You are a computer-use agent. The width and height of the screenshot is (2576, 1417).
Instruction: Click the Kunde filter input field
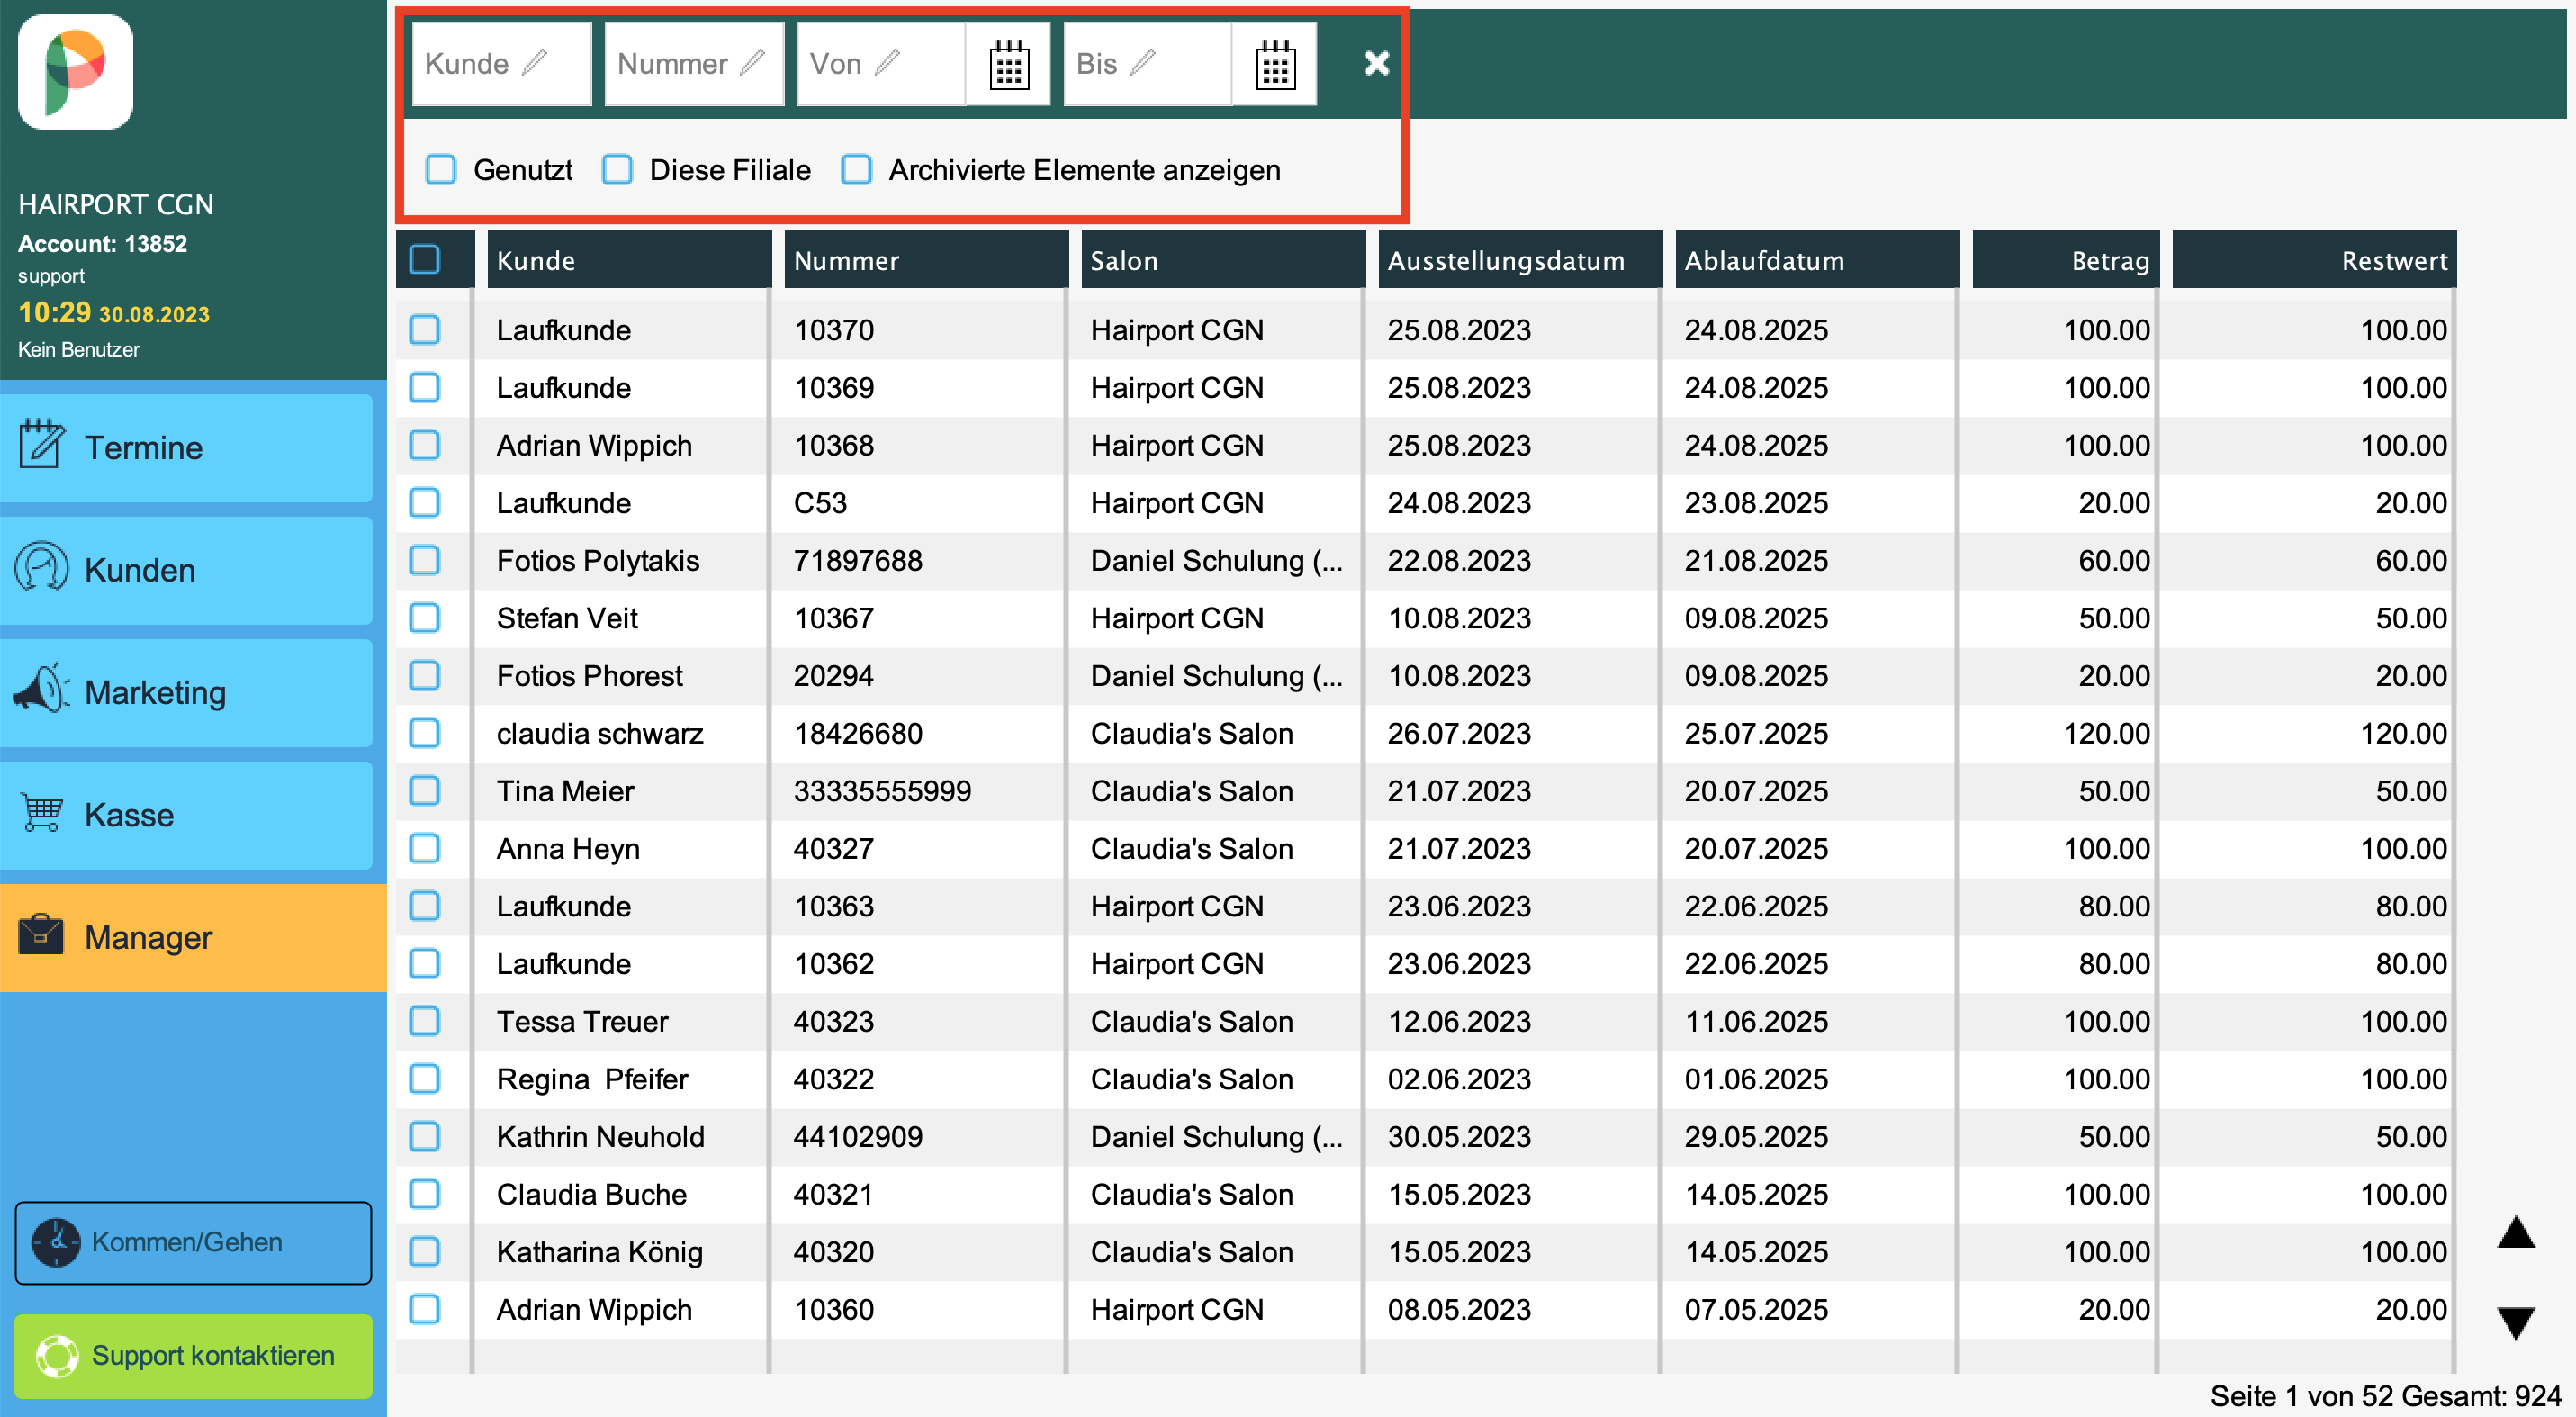(x=501, y=64)
